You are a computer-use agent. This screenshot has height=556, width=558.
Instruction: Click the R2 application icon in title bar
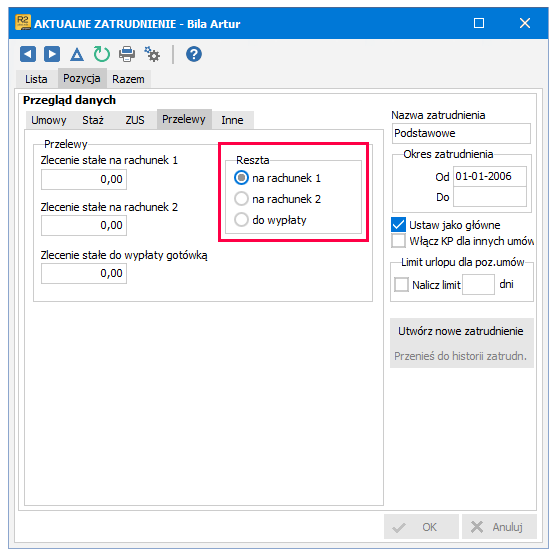(23, 22)
